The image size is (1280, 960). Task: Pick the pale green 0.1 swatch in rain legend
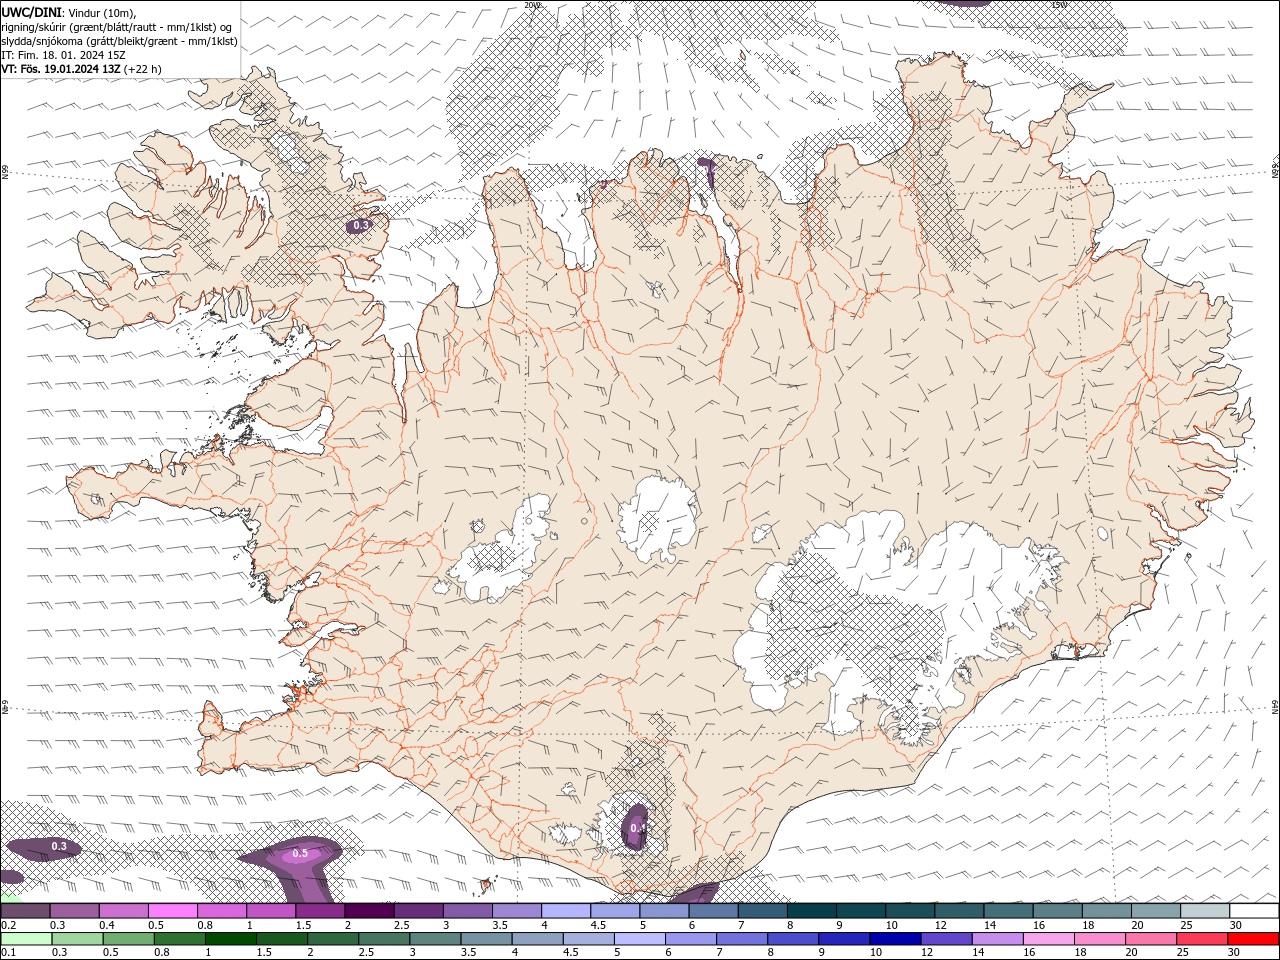[x=26, y=939]
